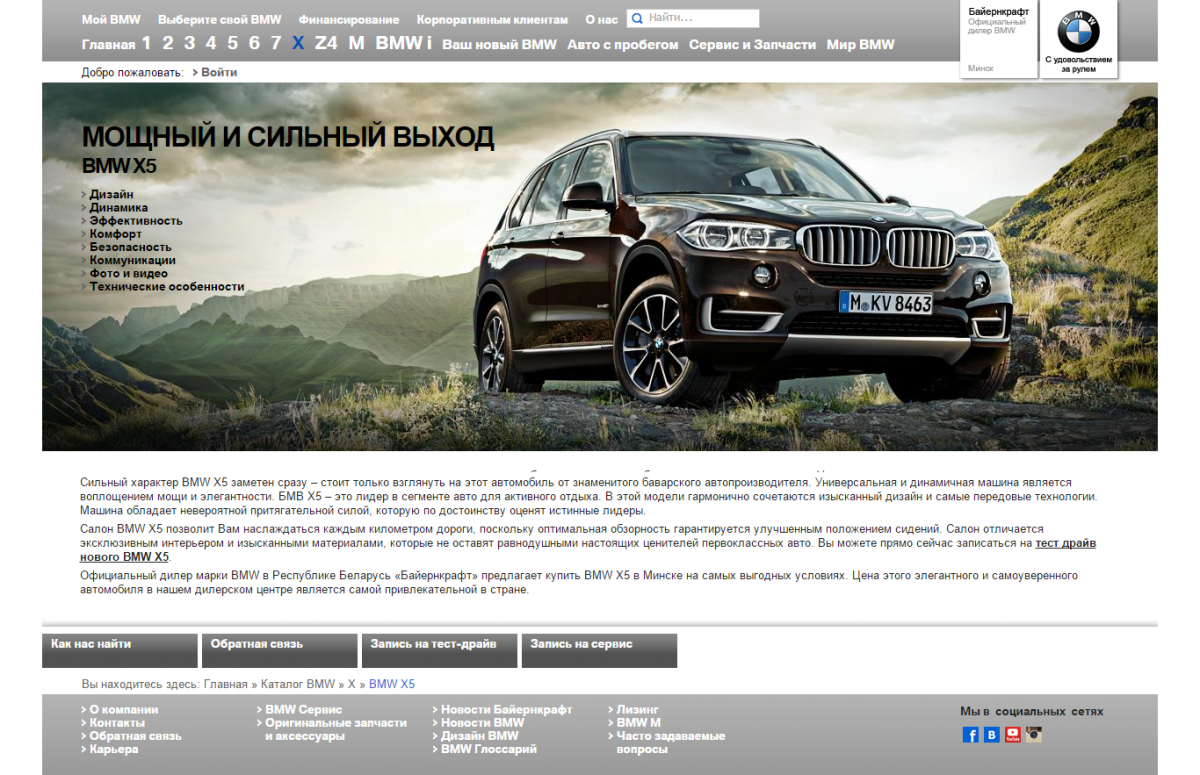Click 'BMW X5' in breadcrumb
Viewport: 1200px width, 775px height.
(x=392, y=684)
